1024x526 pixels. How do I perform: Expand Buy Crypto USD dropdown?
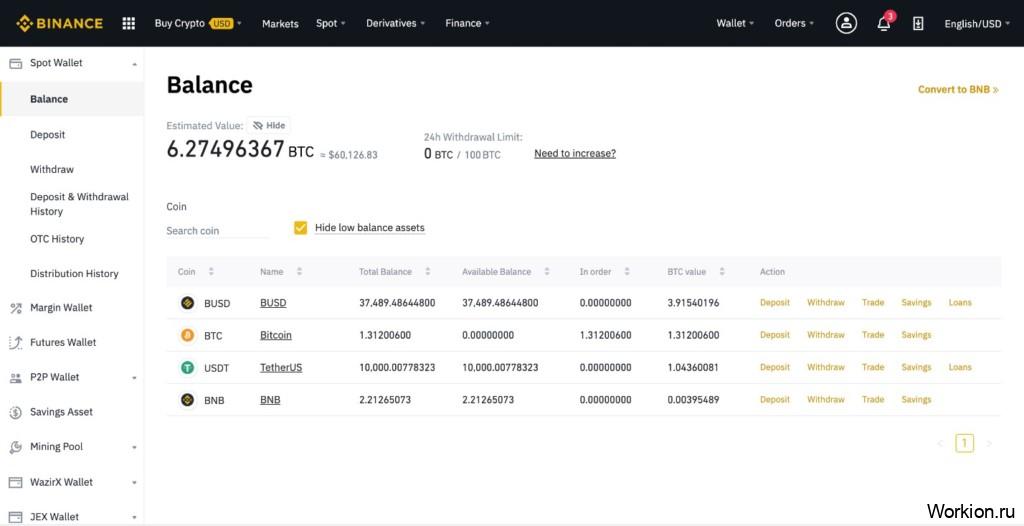198,24
